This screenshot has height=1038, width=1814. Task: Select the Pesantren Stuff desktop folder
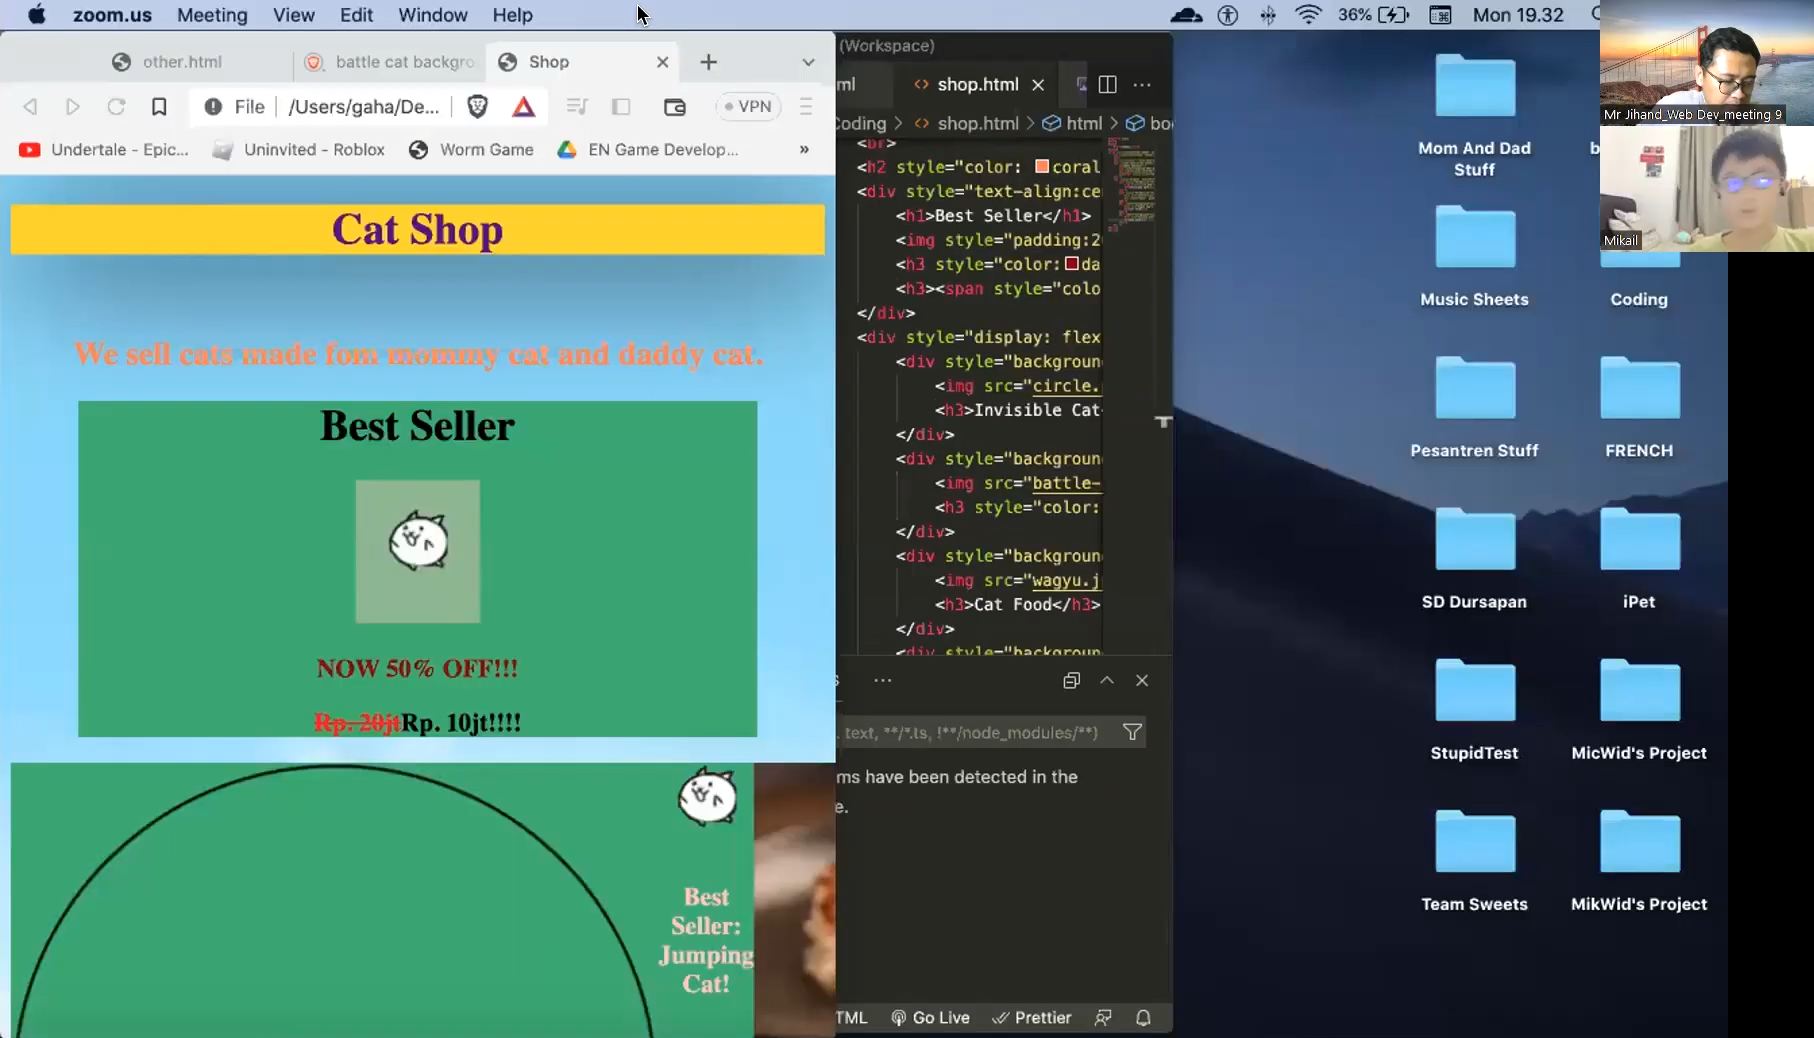point(1474,407)
